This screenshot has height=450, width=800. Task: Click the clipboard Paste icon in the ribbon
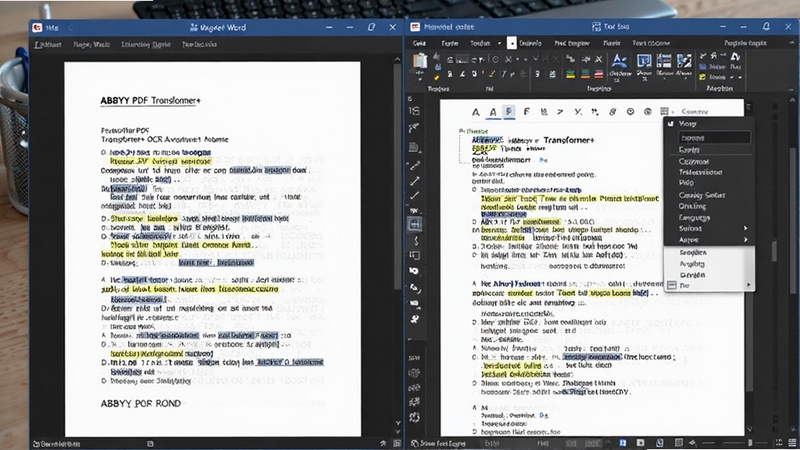click(x=419, y=62)
